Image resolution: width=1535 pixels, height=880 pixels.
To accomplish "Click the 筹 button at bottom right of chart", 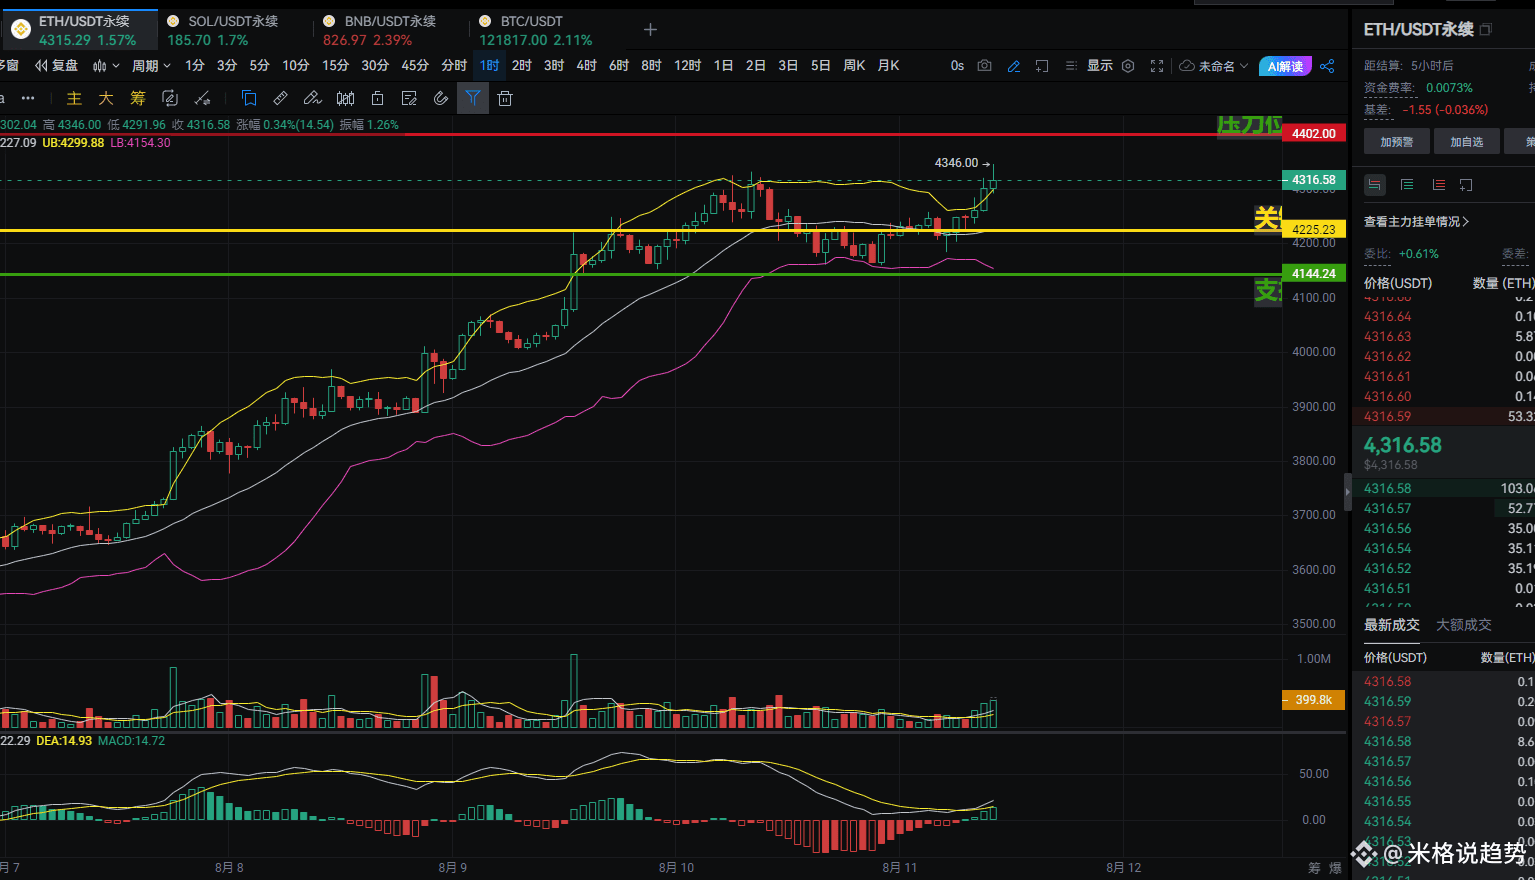I will point(1314,867).
